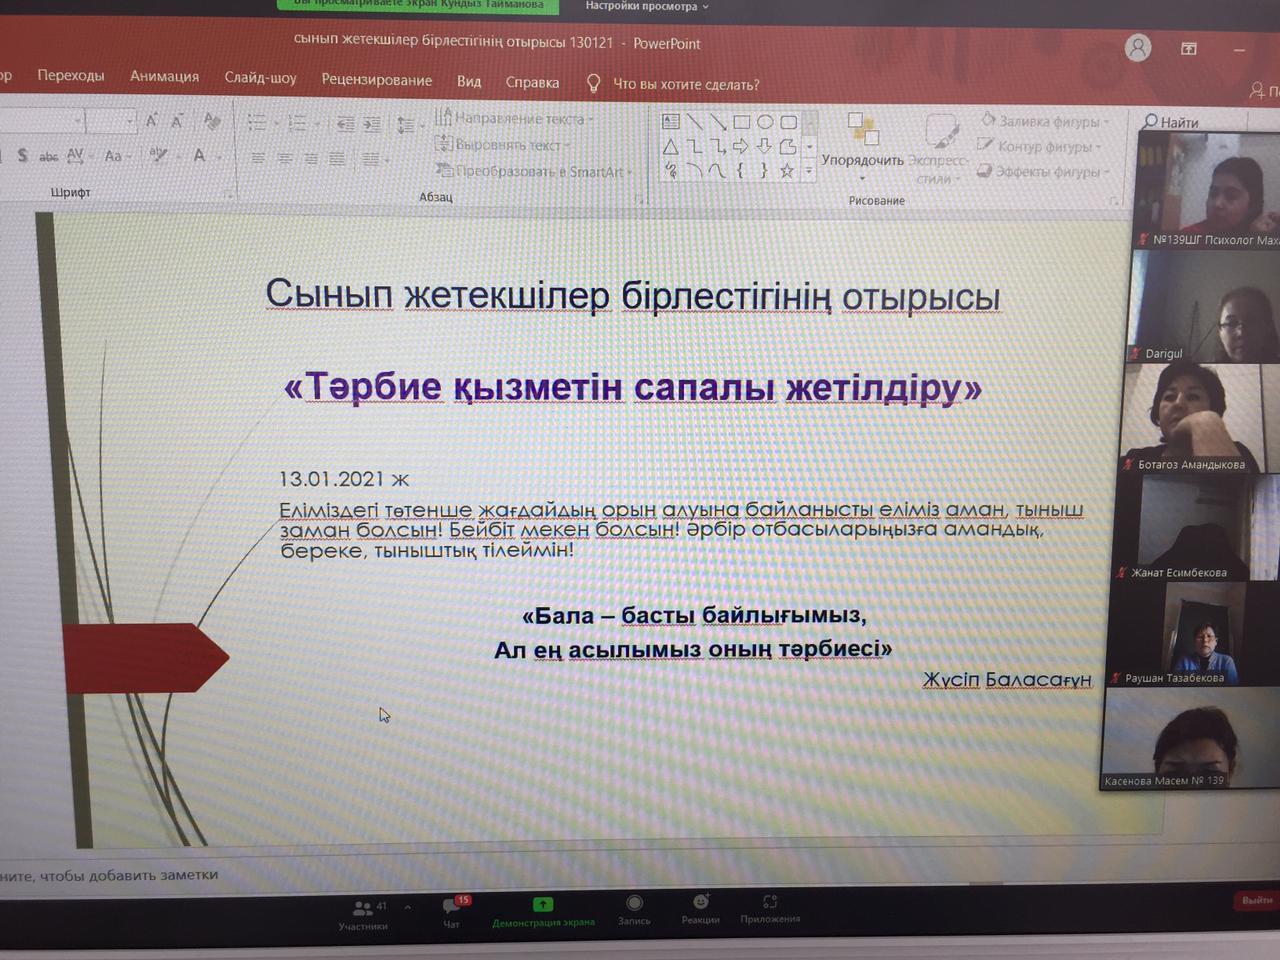This screenshot has height=960, width=1280.
Task: Open the Приложения apps panel
Action: pyautogui.click(x=770, y=906)
